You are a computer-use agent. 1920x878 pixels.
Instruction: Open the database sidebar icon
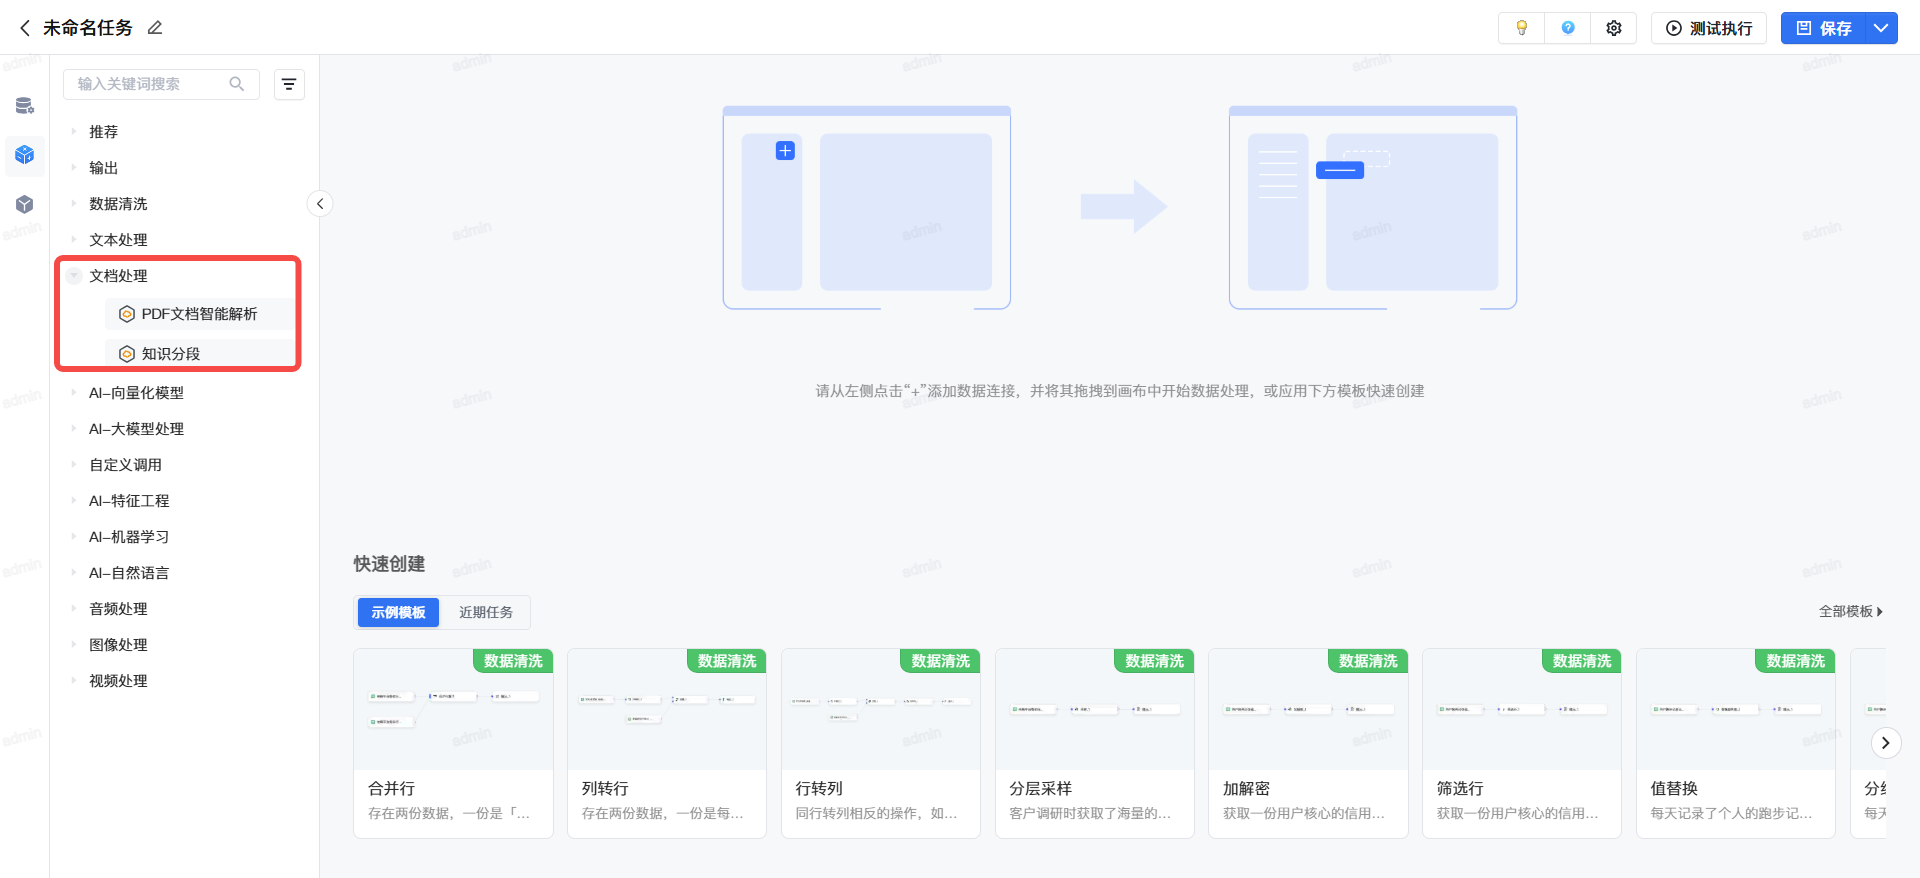pos(25,106)
